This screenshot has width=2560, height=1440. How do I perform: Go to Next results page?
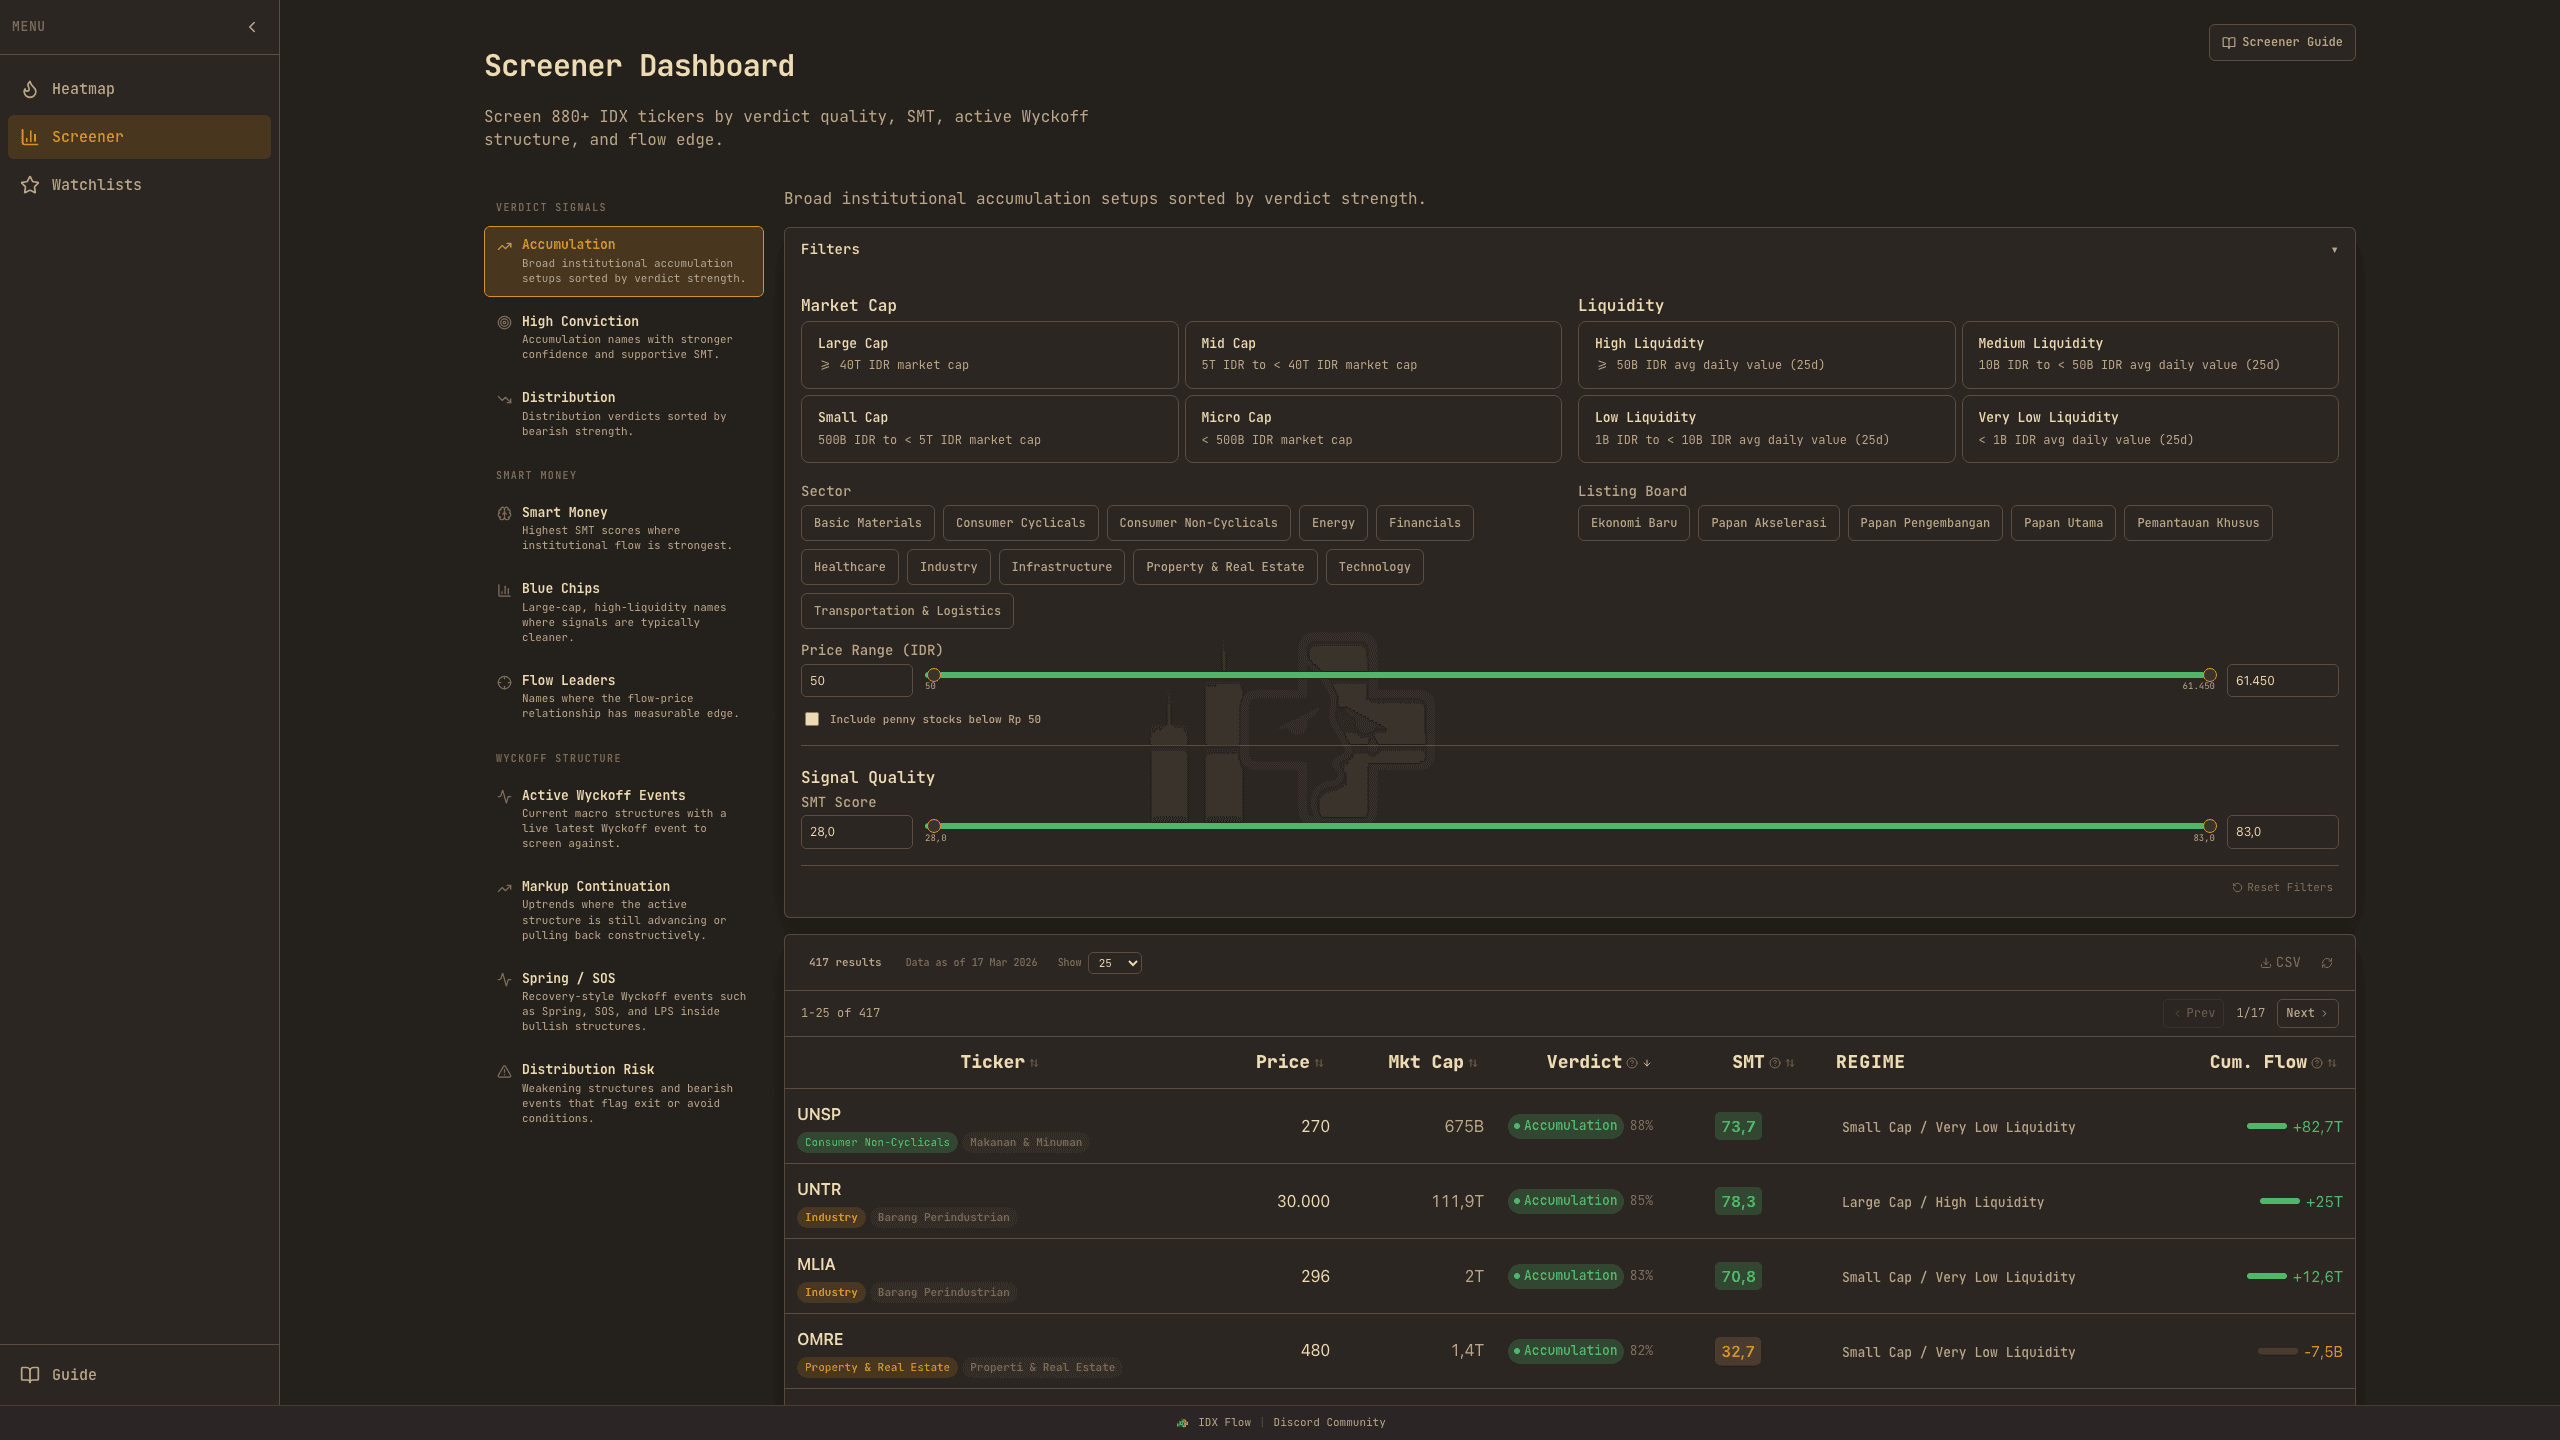2306,1013
